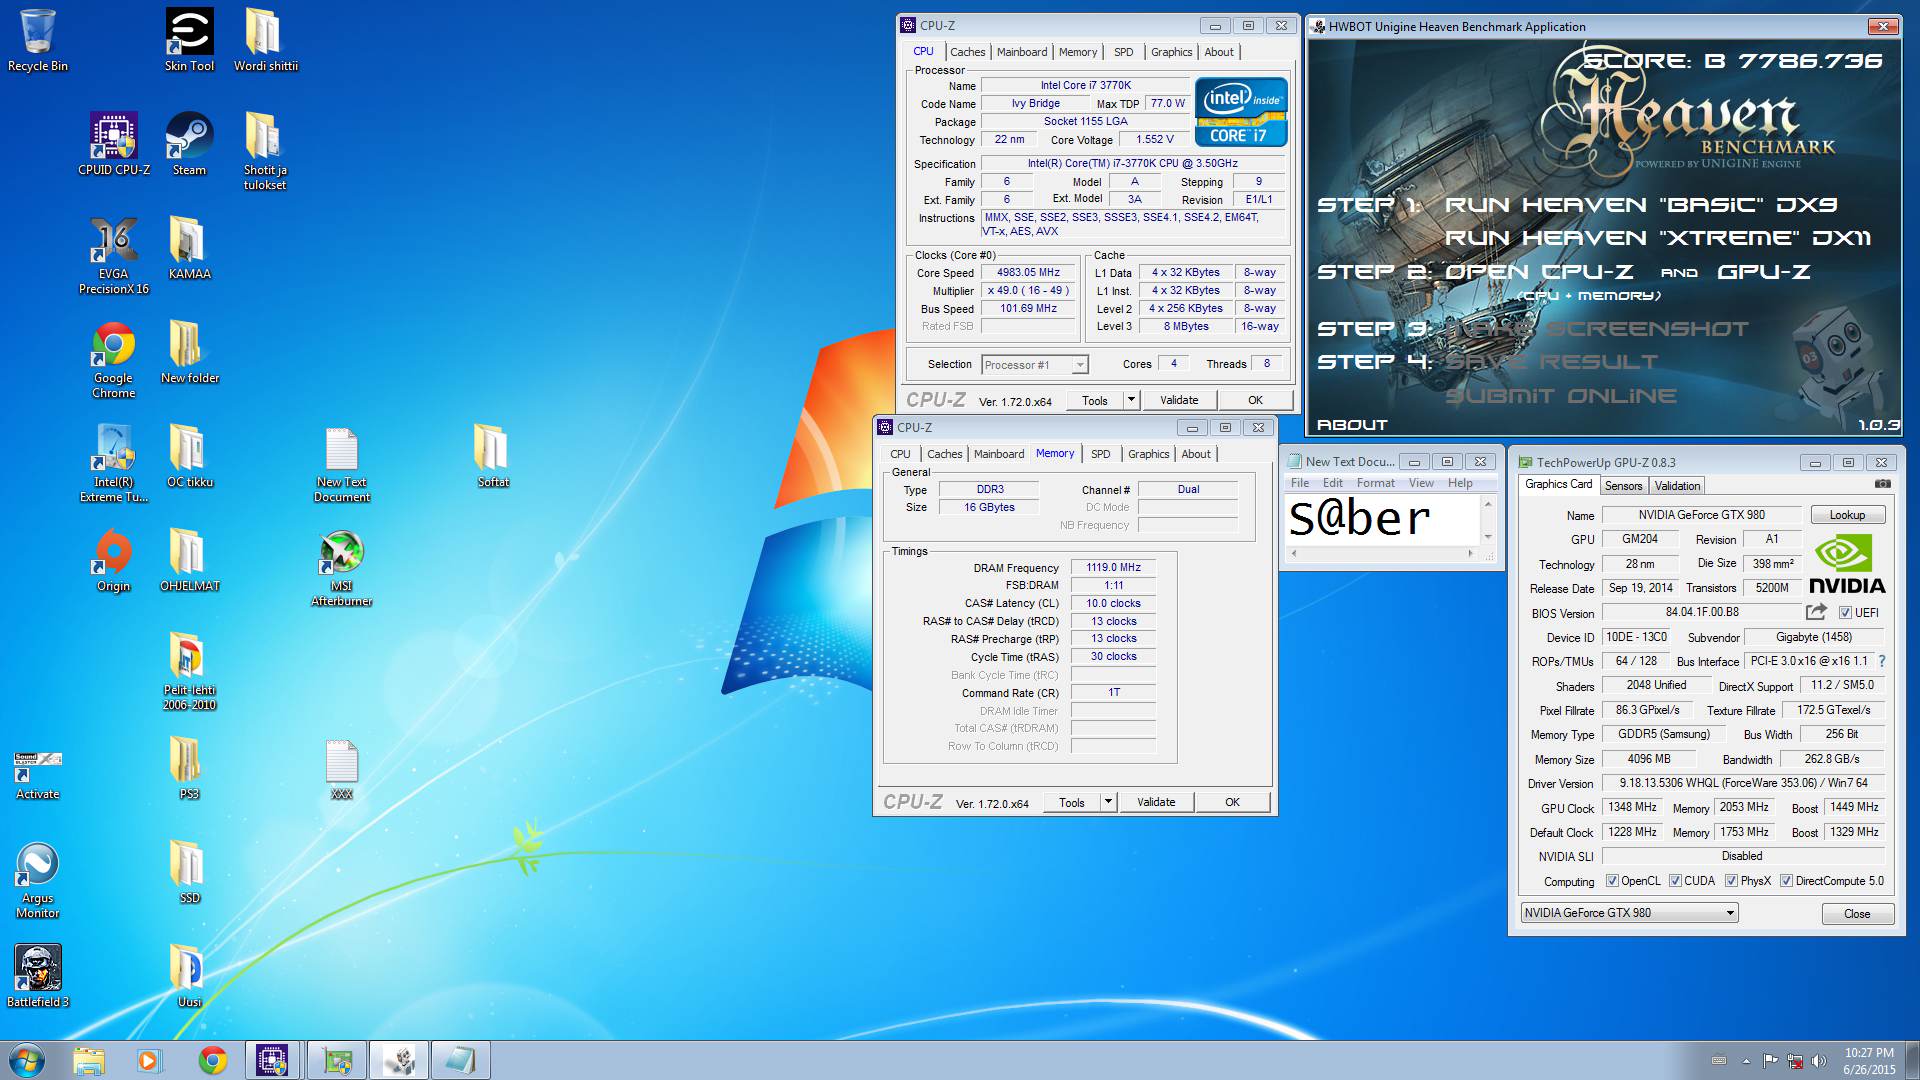Click OK in the CPU-Z memory window
This screenshot has height=1080, width=1920.
click(x=1232, y=802)
